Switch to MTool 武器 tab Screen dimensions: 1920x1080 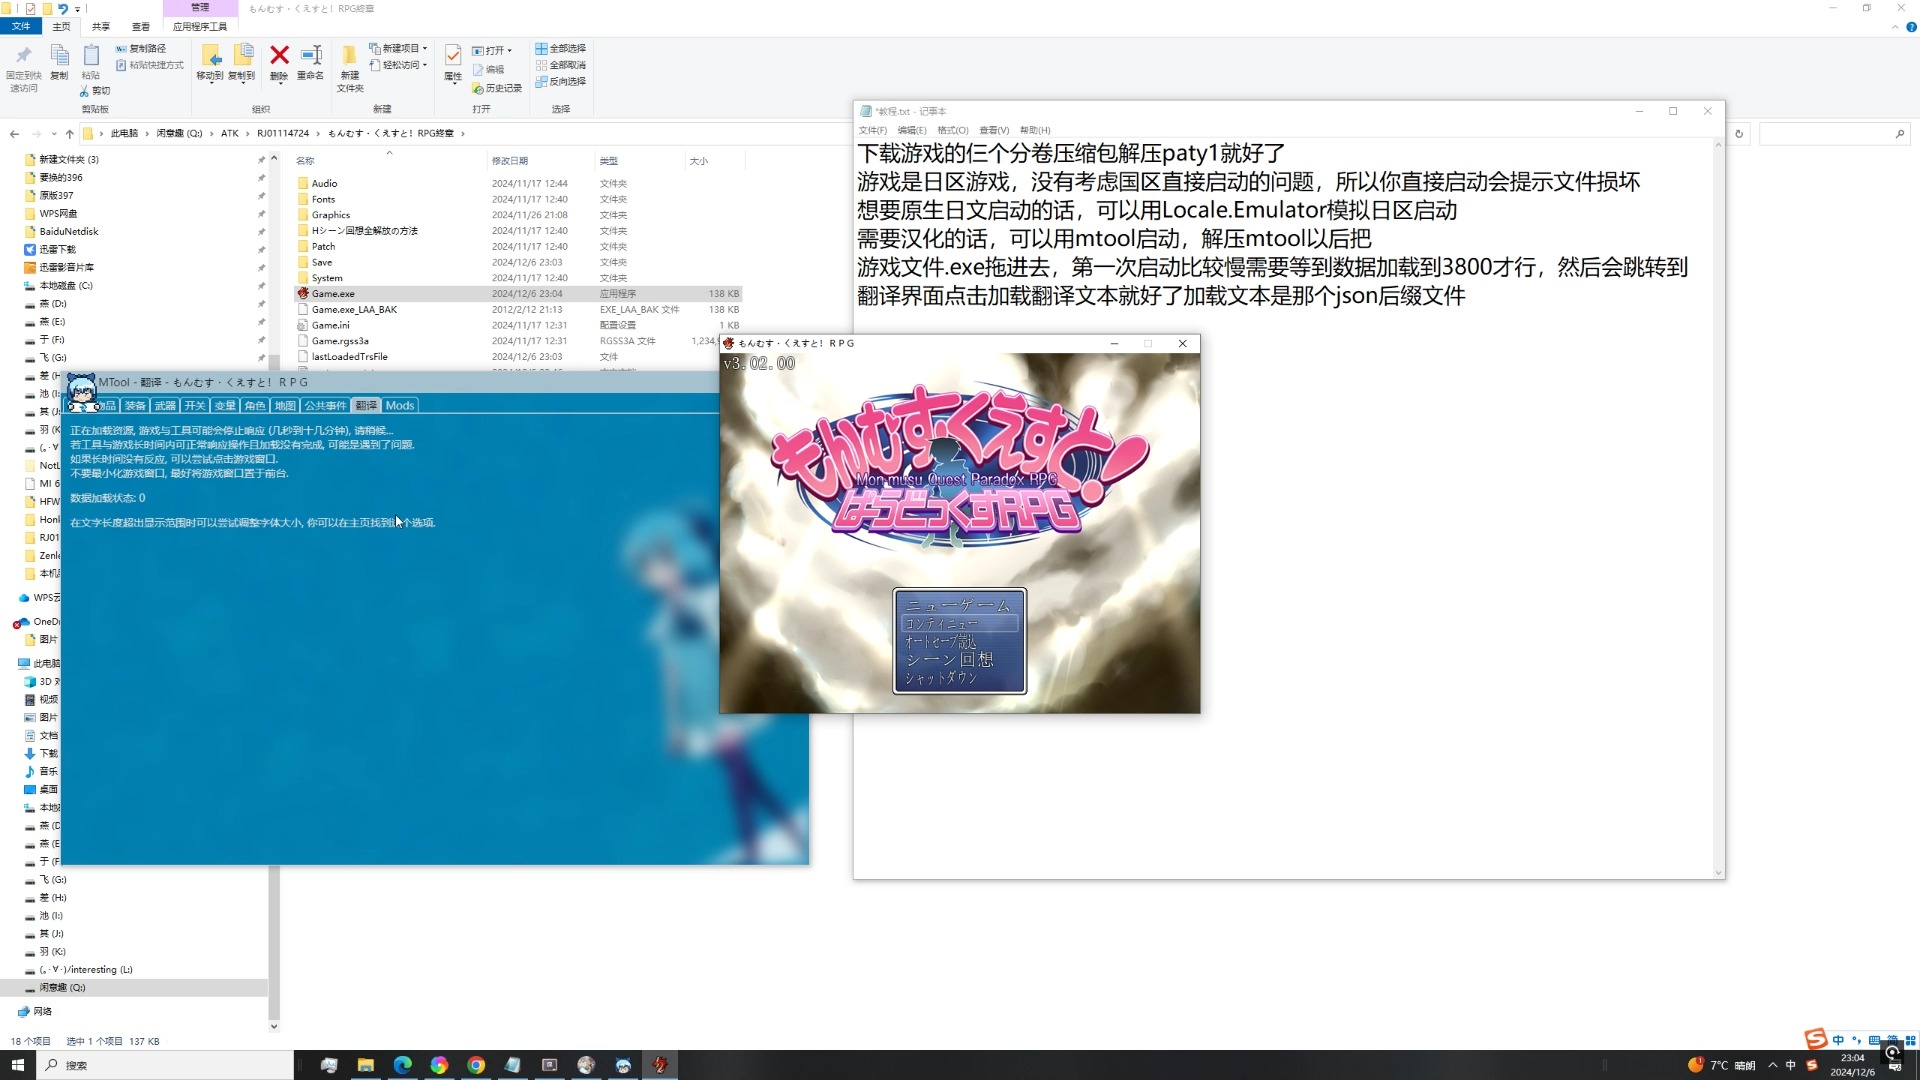coord(165,405)
